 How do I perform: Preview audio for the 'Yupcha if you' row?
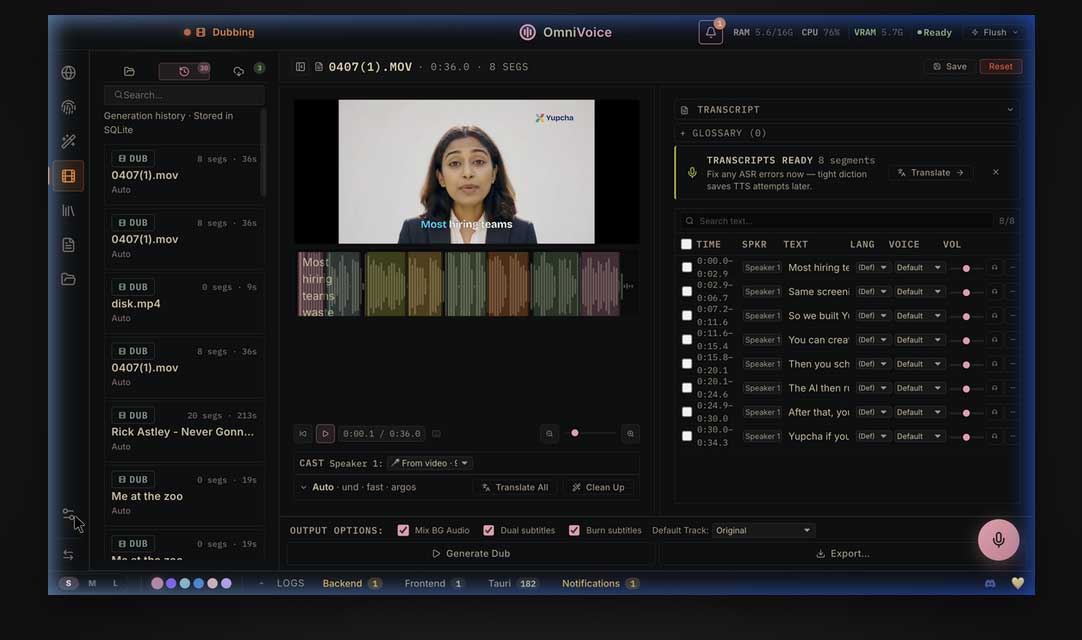point(994,436)
